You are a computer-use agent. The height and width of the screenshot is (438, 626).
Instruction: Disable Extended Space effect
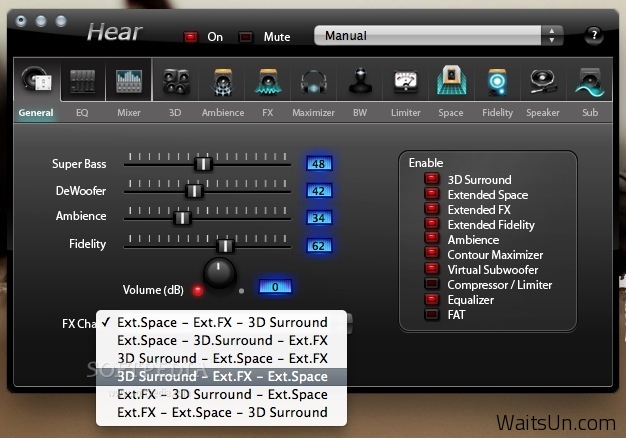pyautogui.click(x=432, y=194)
